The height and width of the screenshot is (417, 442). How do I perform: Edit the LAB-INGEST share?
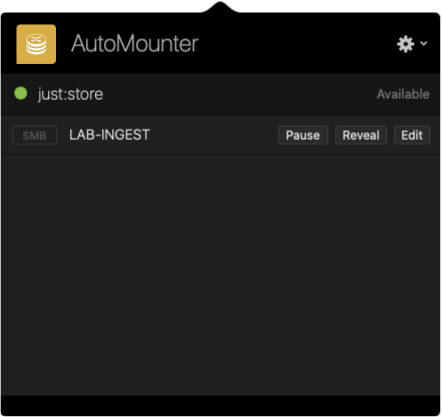pos(412,135)
